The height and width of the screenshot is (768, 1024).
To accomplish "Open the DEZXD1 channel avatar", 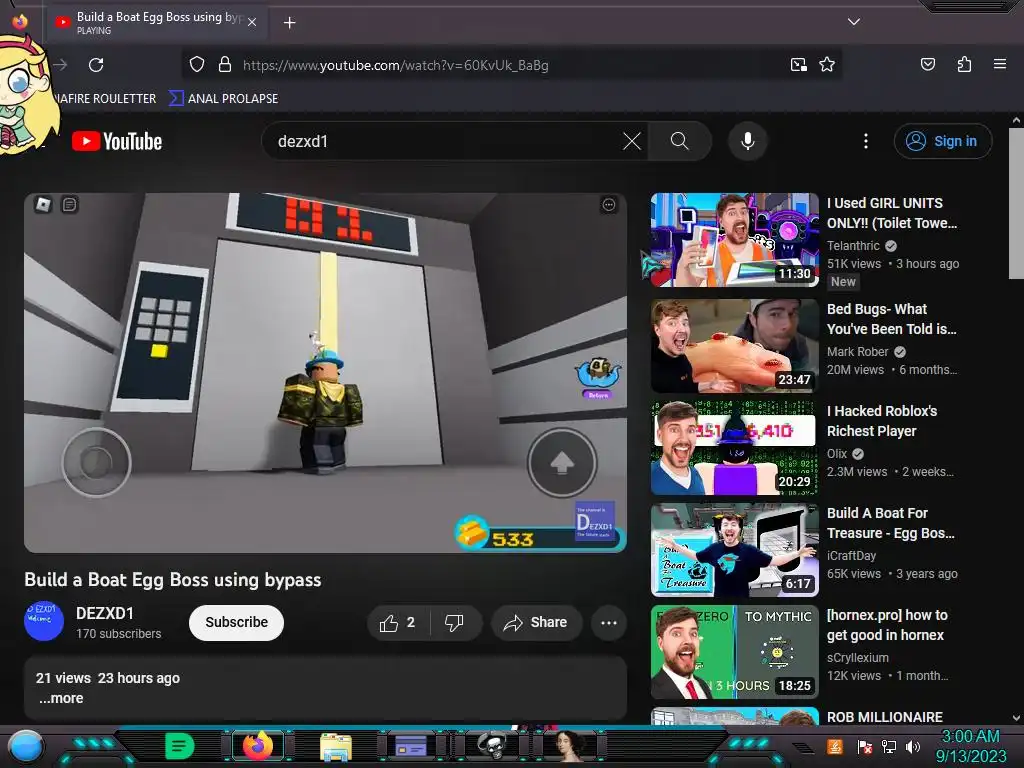I will [44, 621].
